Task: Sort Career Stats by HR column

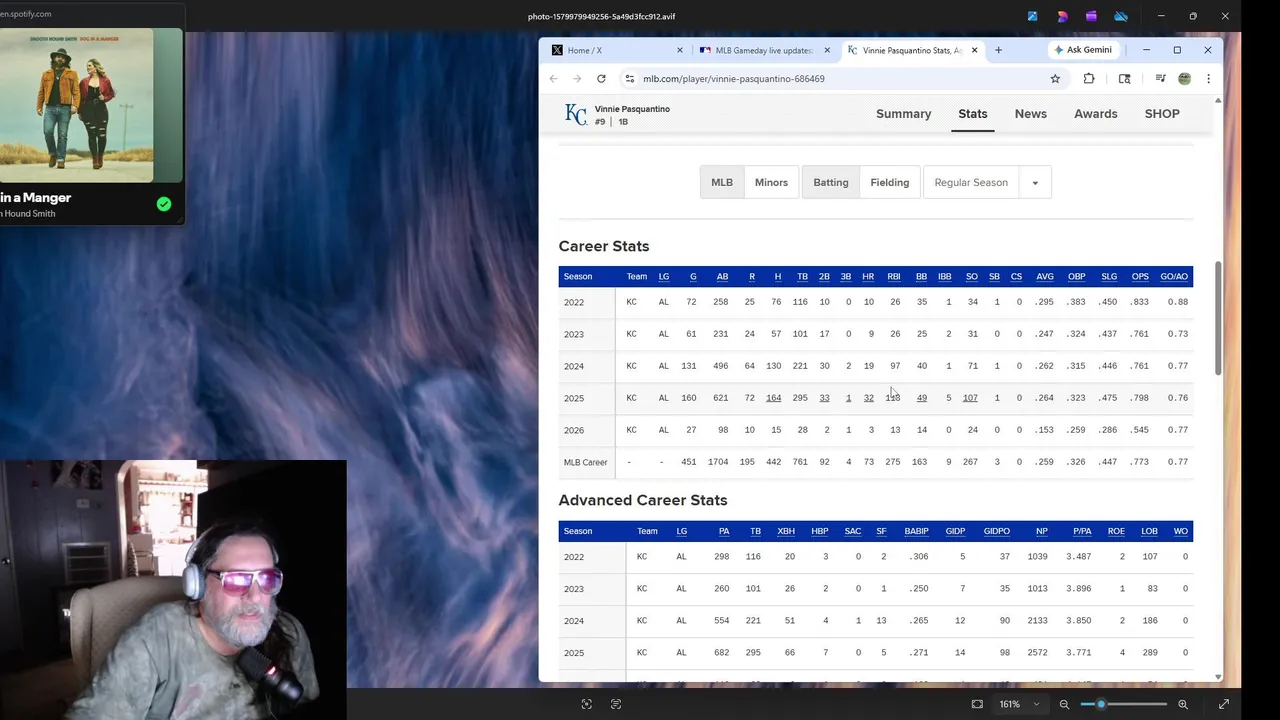Action: 868,277
